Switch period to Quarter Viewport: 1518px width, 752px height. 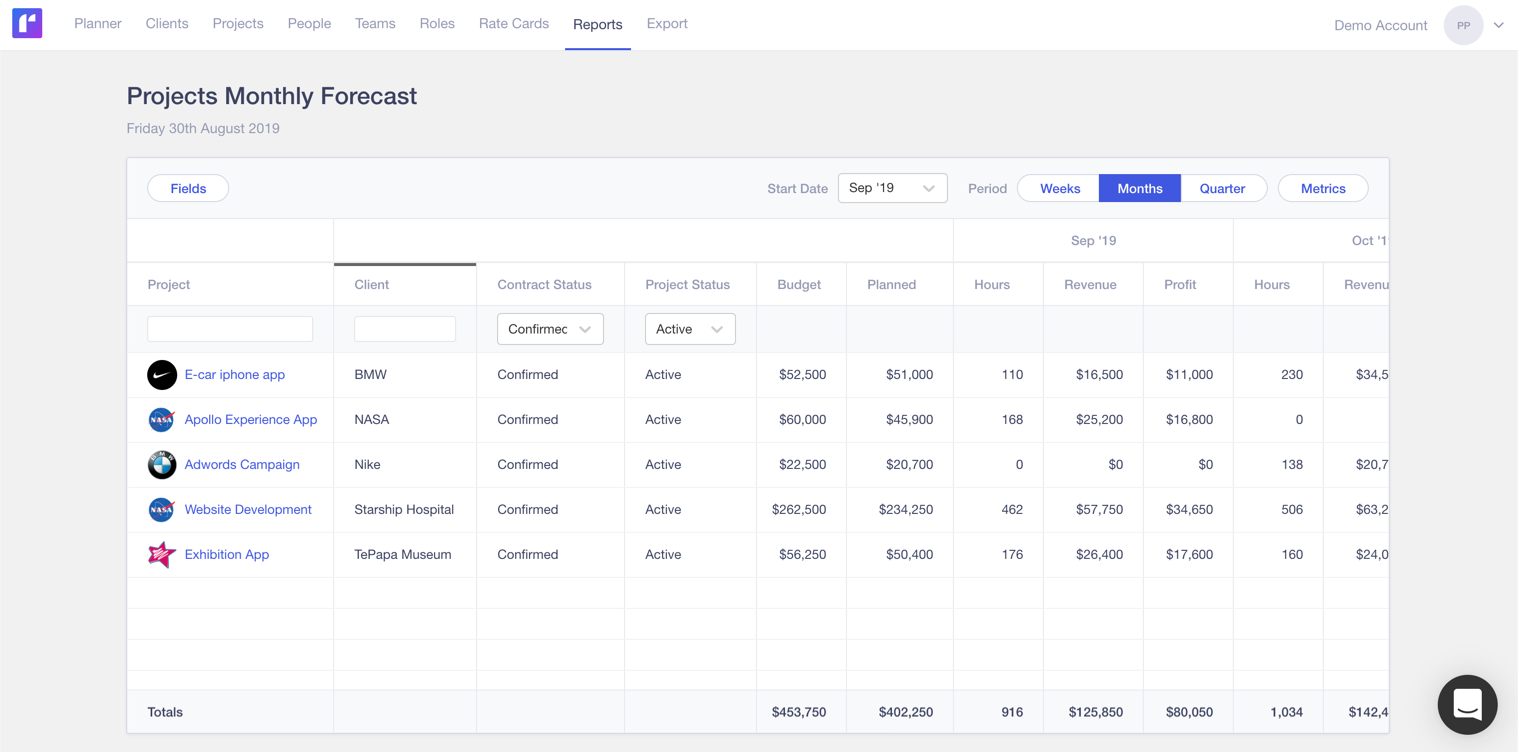1222,188
